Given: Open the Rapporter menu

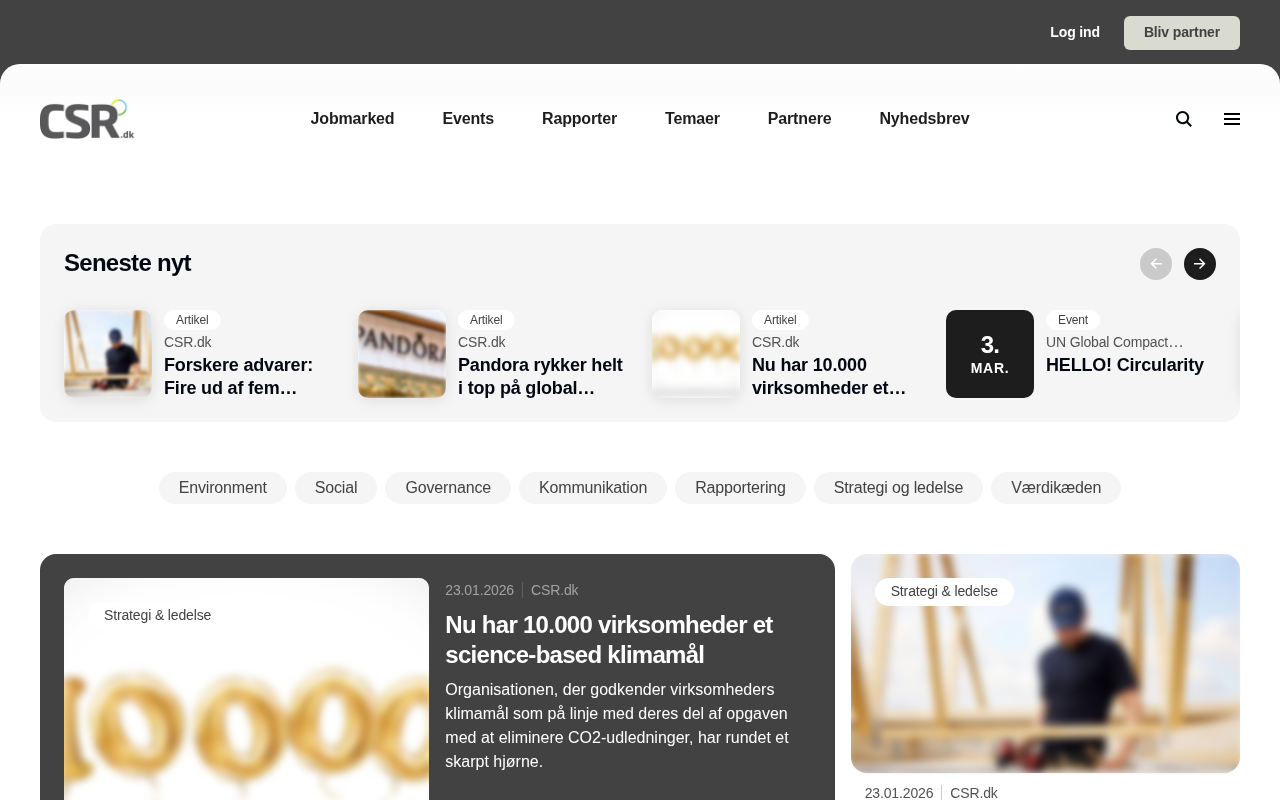Looking at the screenshot, I should pyautogui.click(x=579, y=119).
